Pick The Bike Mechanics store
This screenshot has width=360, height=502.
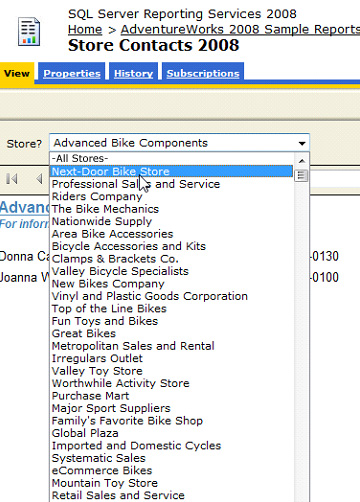pos(172,209)
